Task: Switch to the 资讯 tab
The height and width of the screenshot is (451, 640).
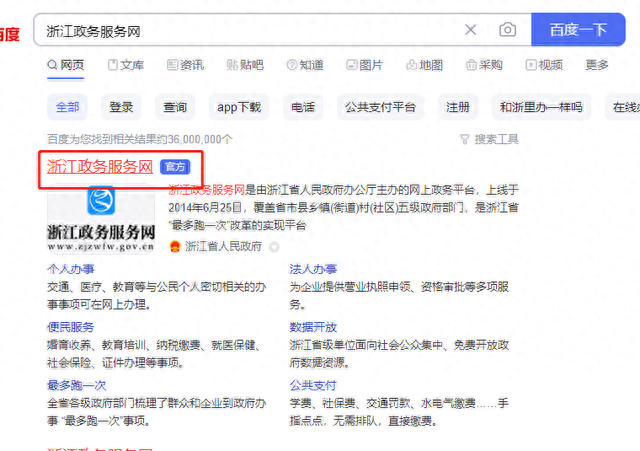Action: coord(185,65)
